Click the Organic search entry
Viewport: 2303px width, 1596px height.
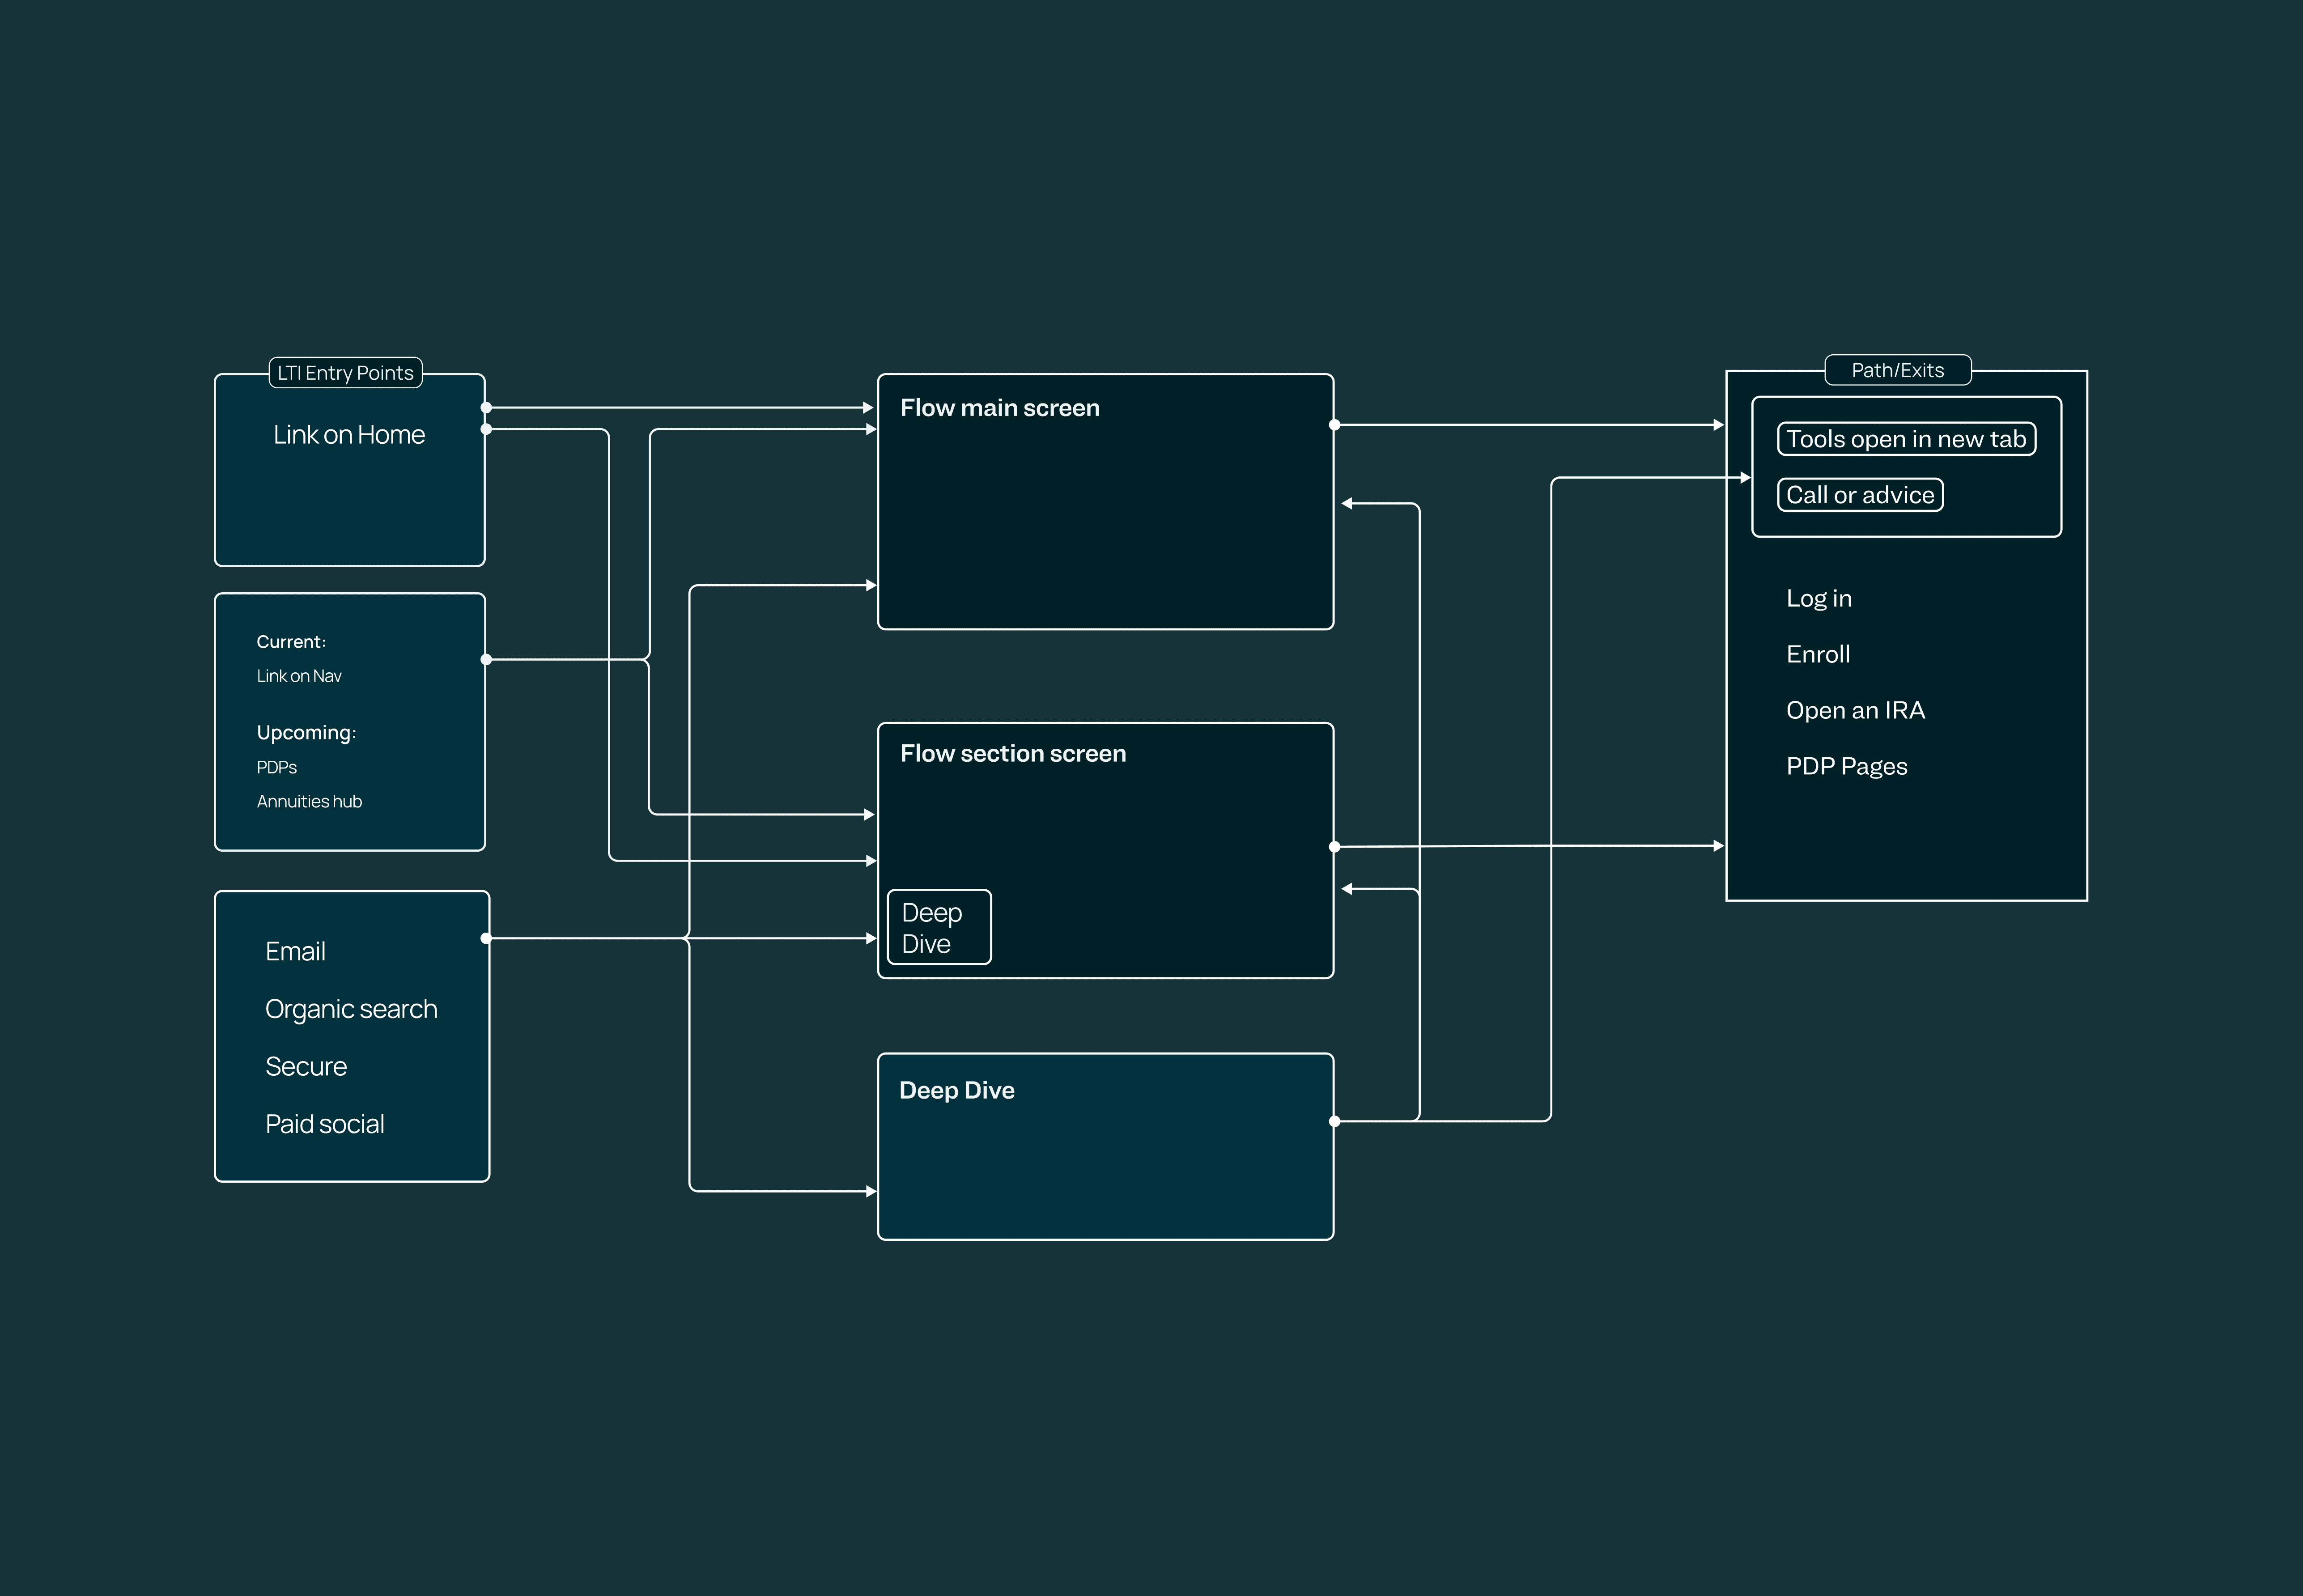click(x=351, y=1009)
